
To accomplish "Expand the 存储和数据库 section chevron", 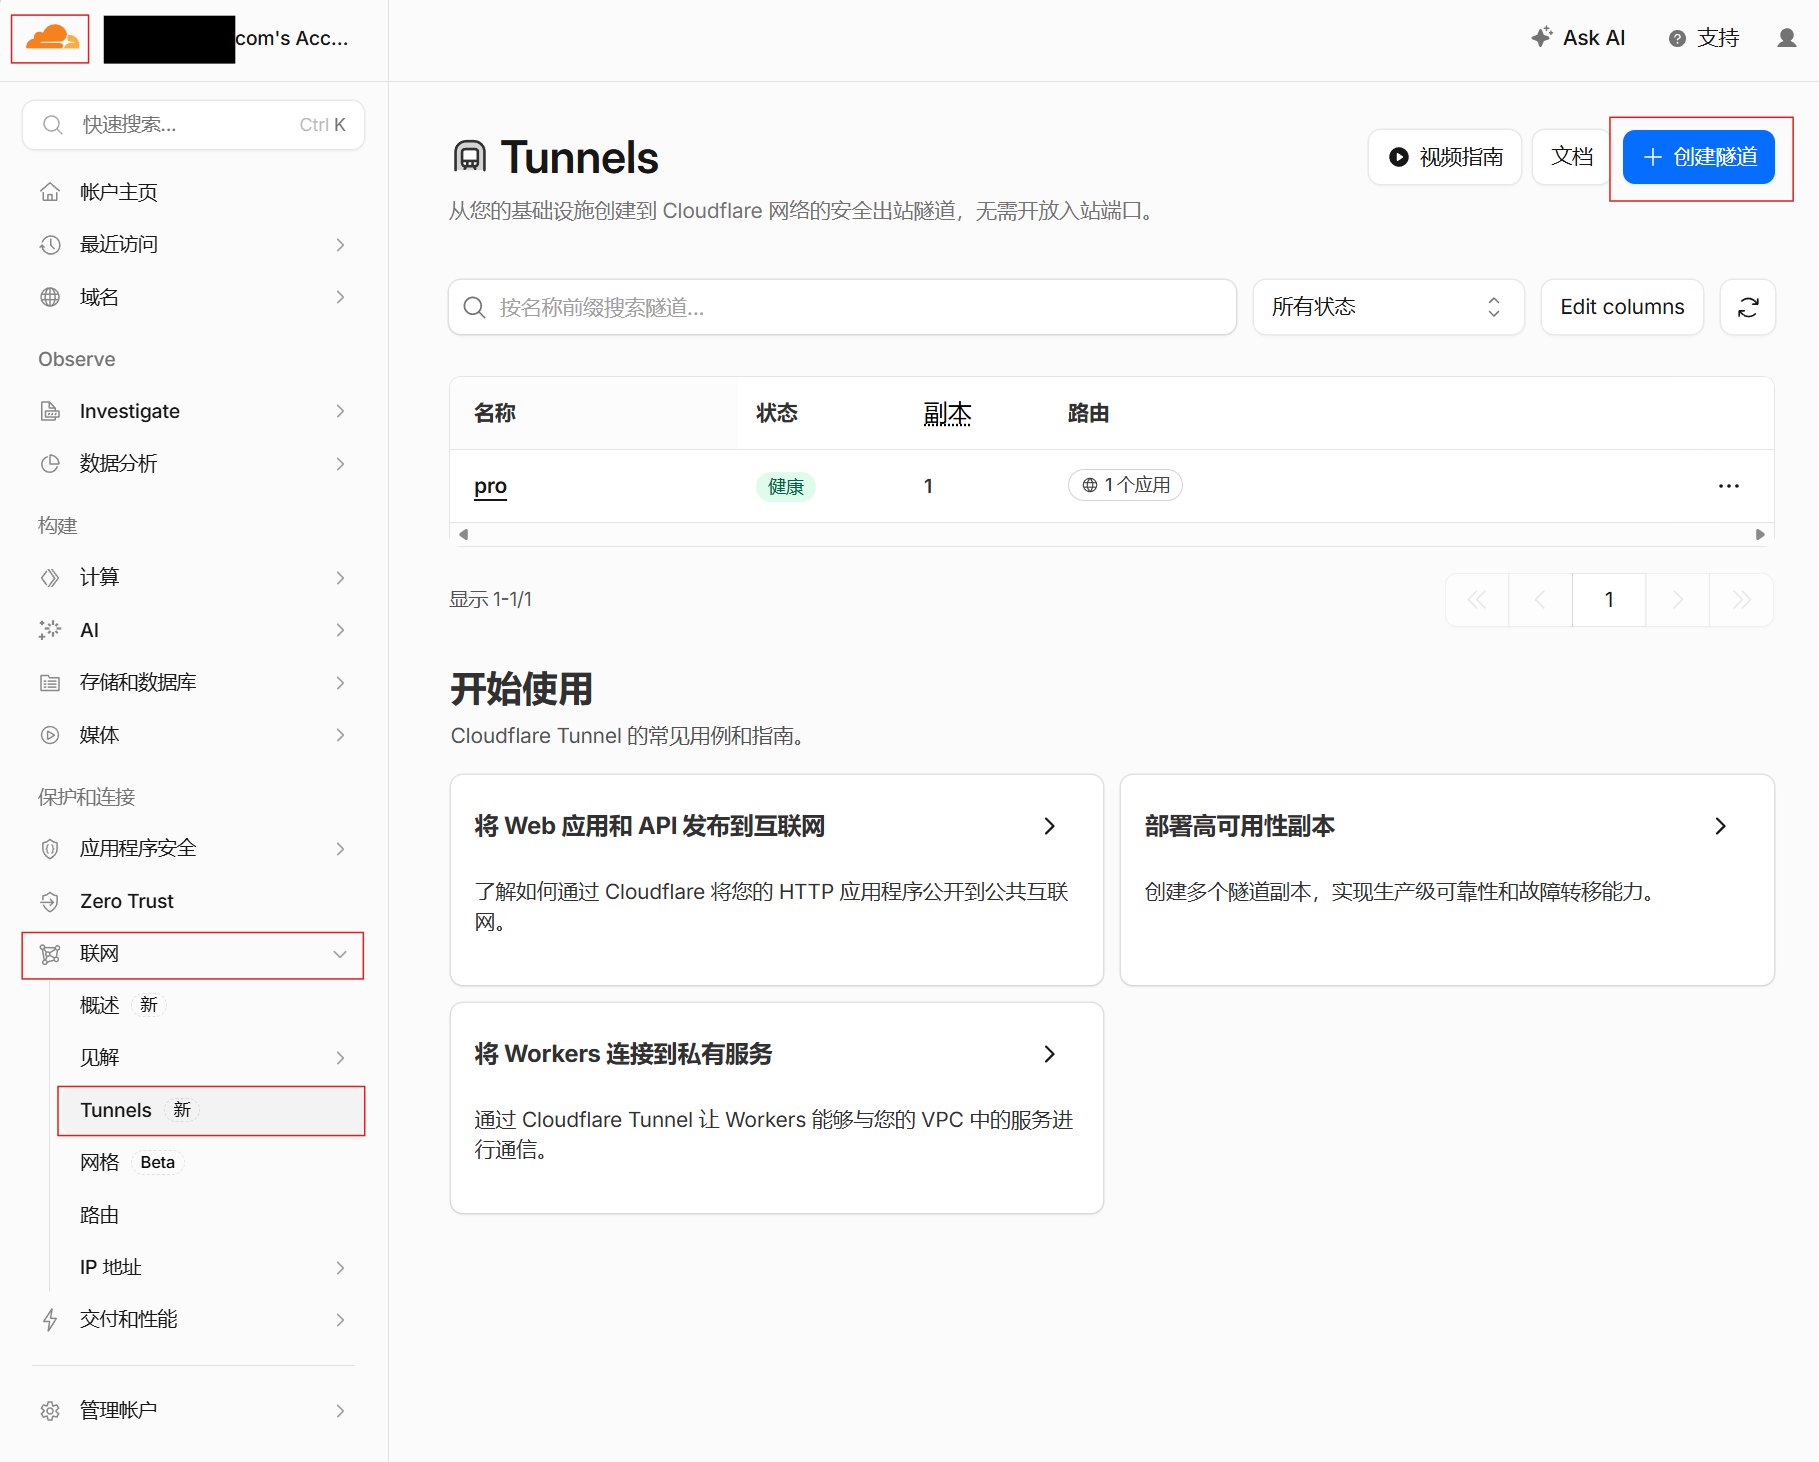I will point(340,683).
